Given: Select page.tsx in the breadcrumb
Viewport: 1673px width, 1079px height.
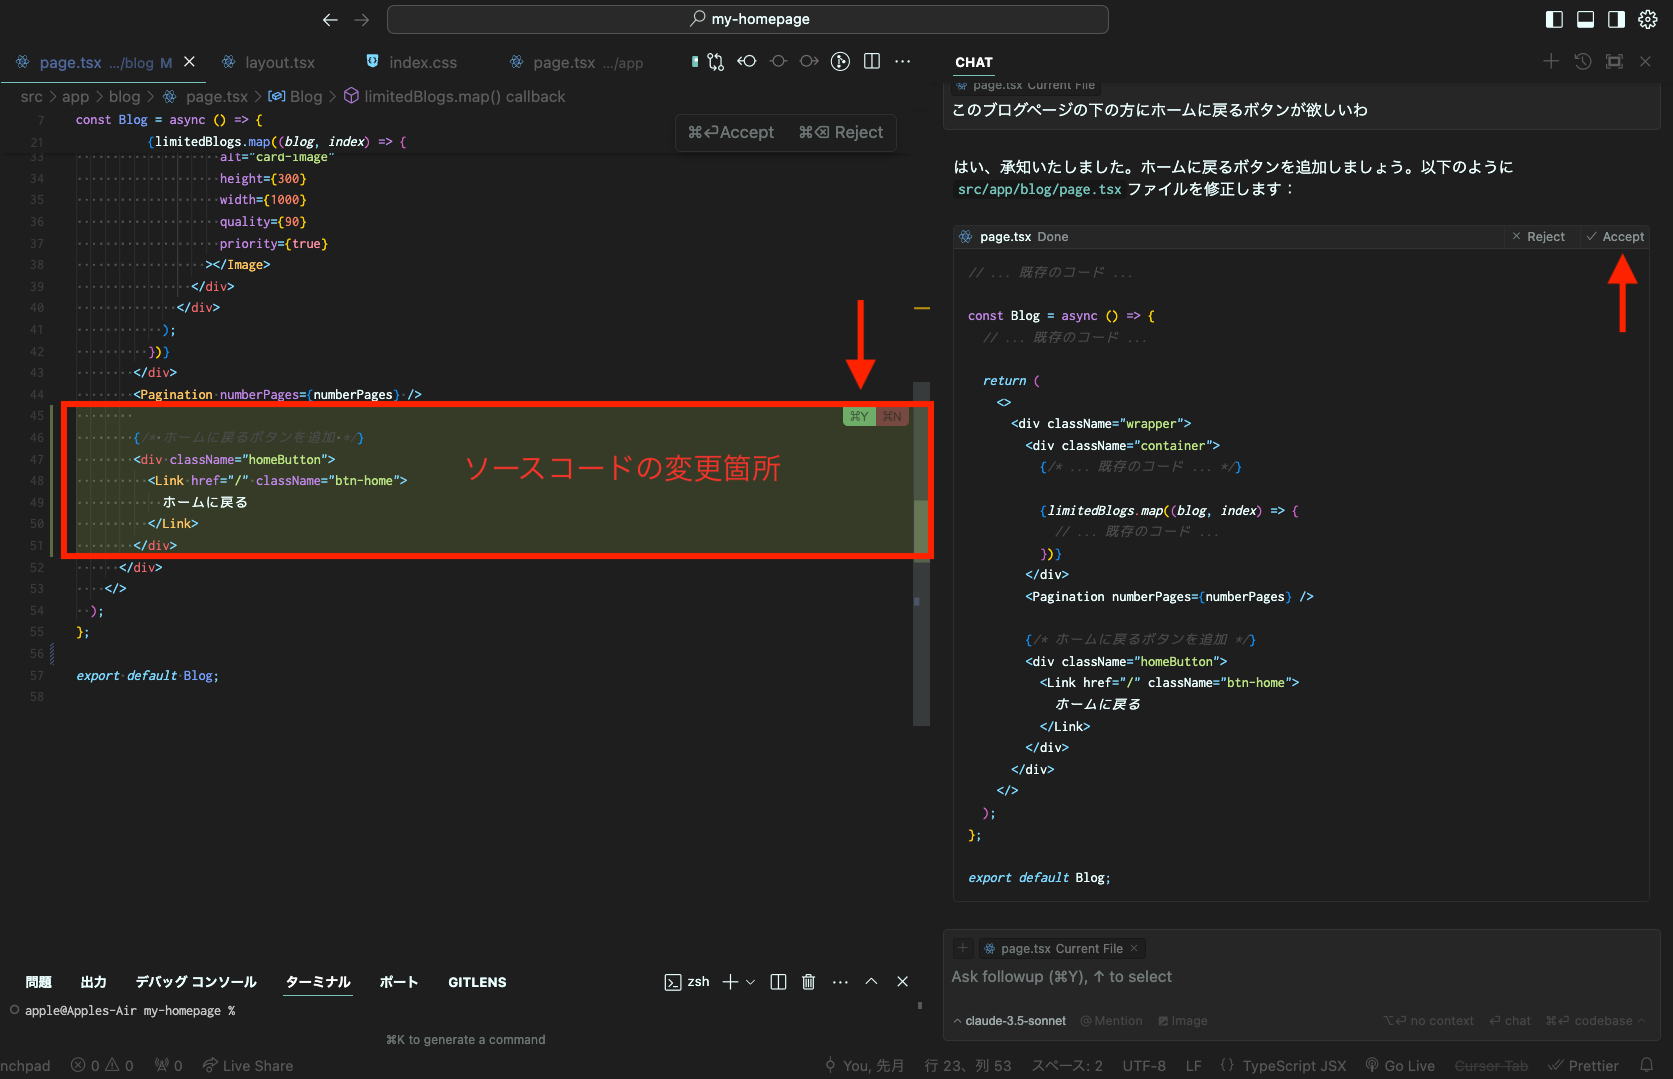Looking at the screenshot, I should (x=205, y=97).
